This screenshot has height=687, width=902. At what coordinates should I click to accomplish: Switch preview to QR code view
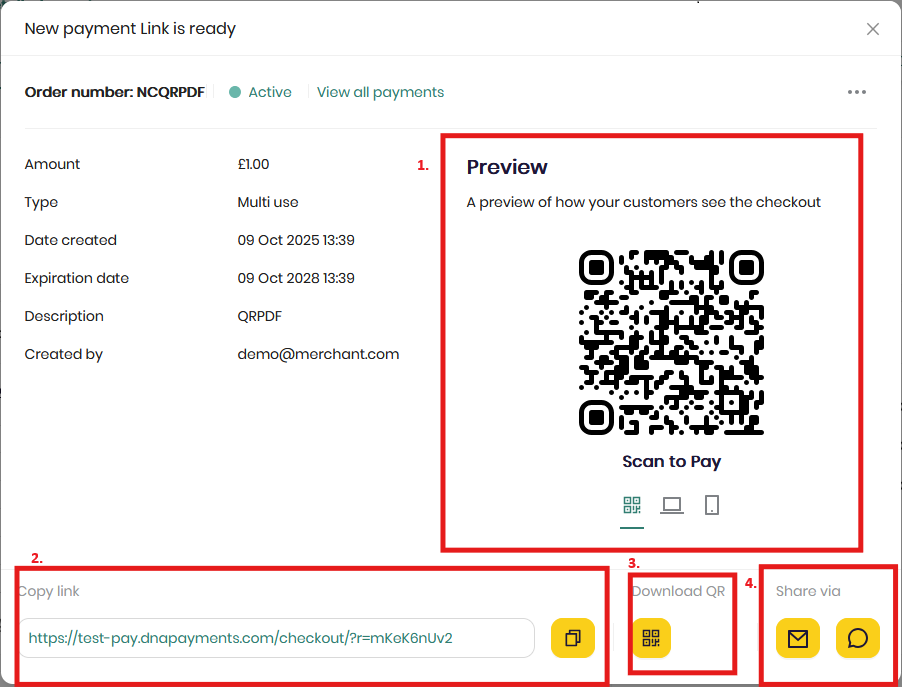click(x=632, y=505)
